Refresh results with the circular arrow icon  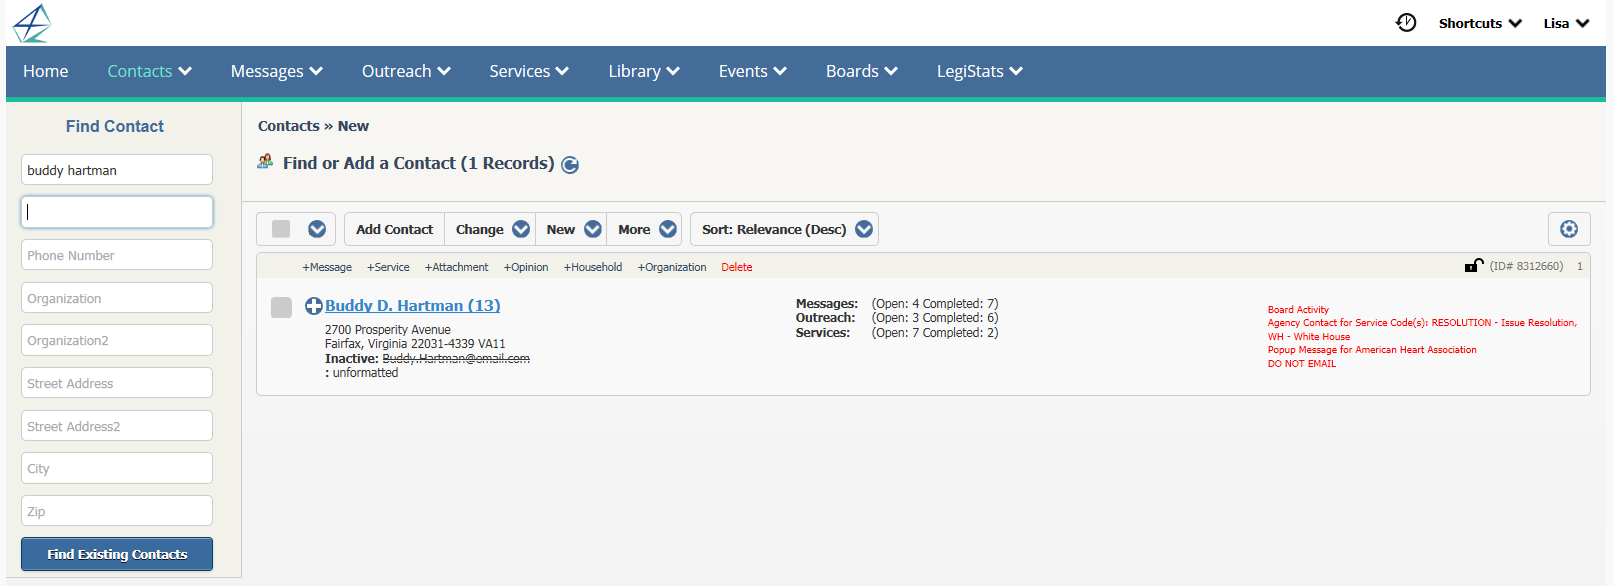click(570, 165)
